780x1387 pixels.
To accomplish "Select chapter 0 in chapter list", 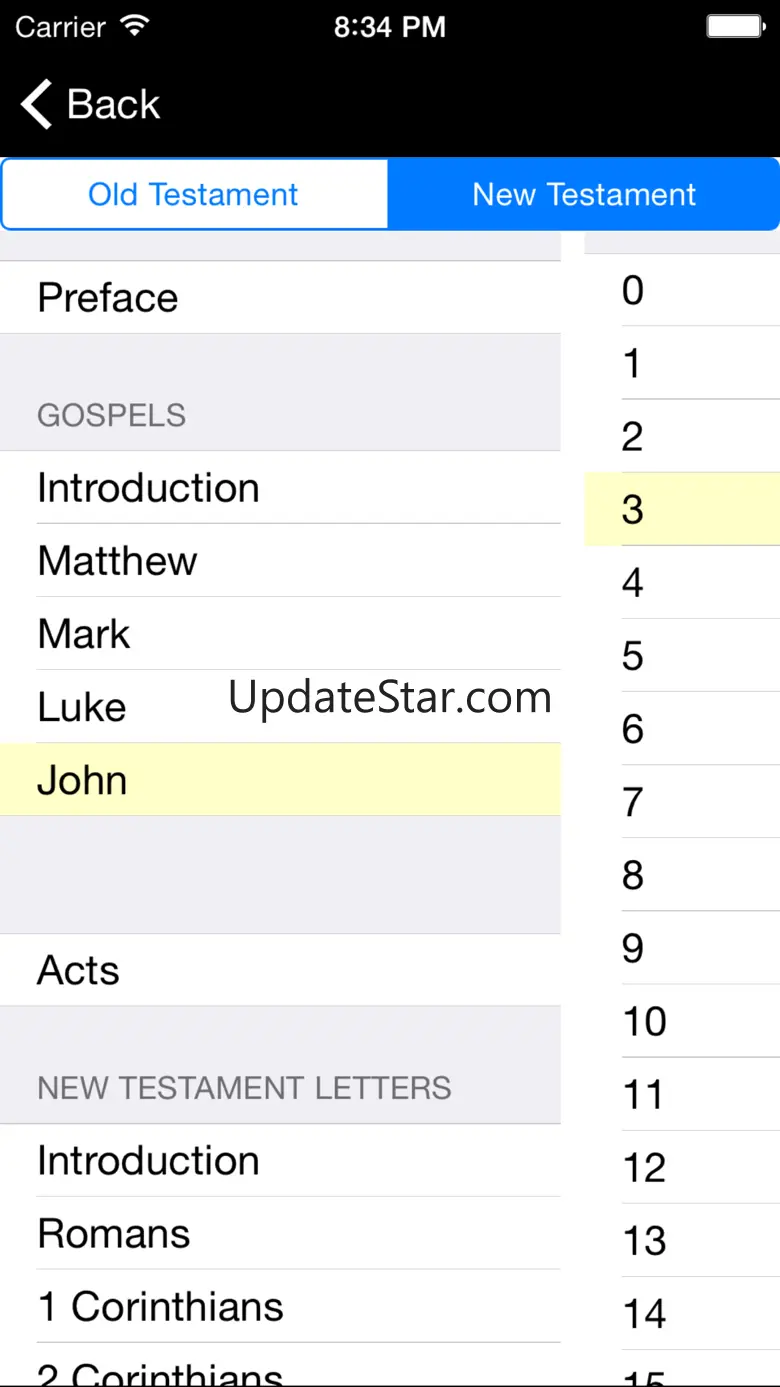I will click(x=682, y=290).
